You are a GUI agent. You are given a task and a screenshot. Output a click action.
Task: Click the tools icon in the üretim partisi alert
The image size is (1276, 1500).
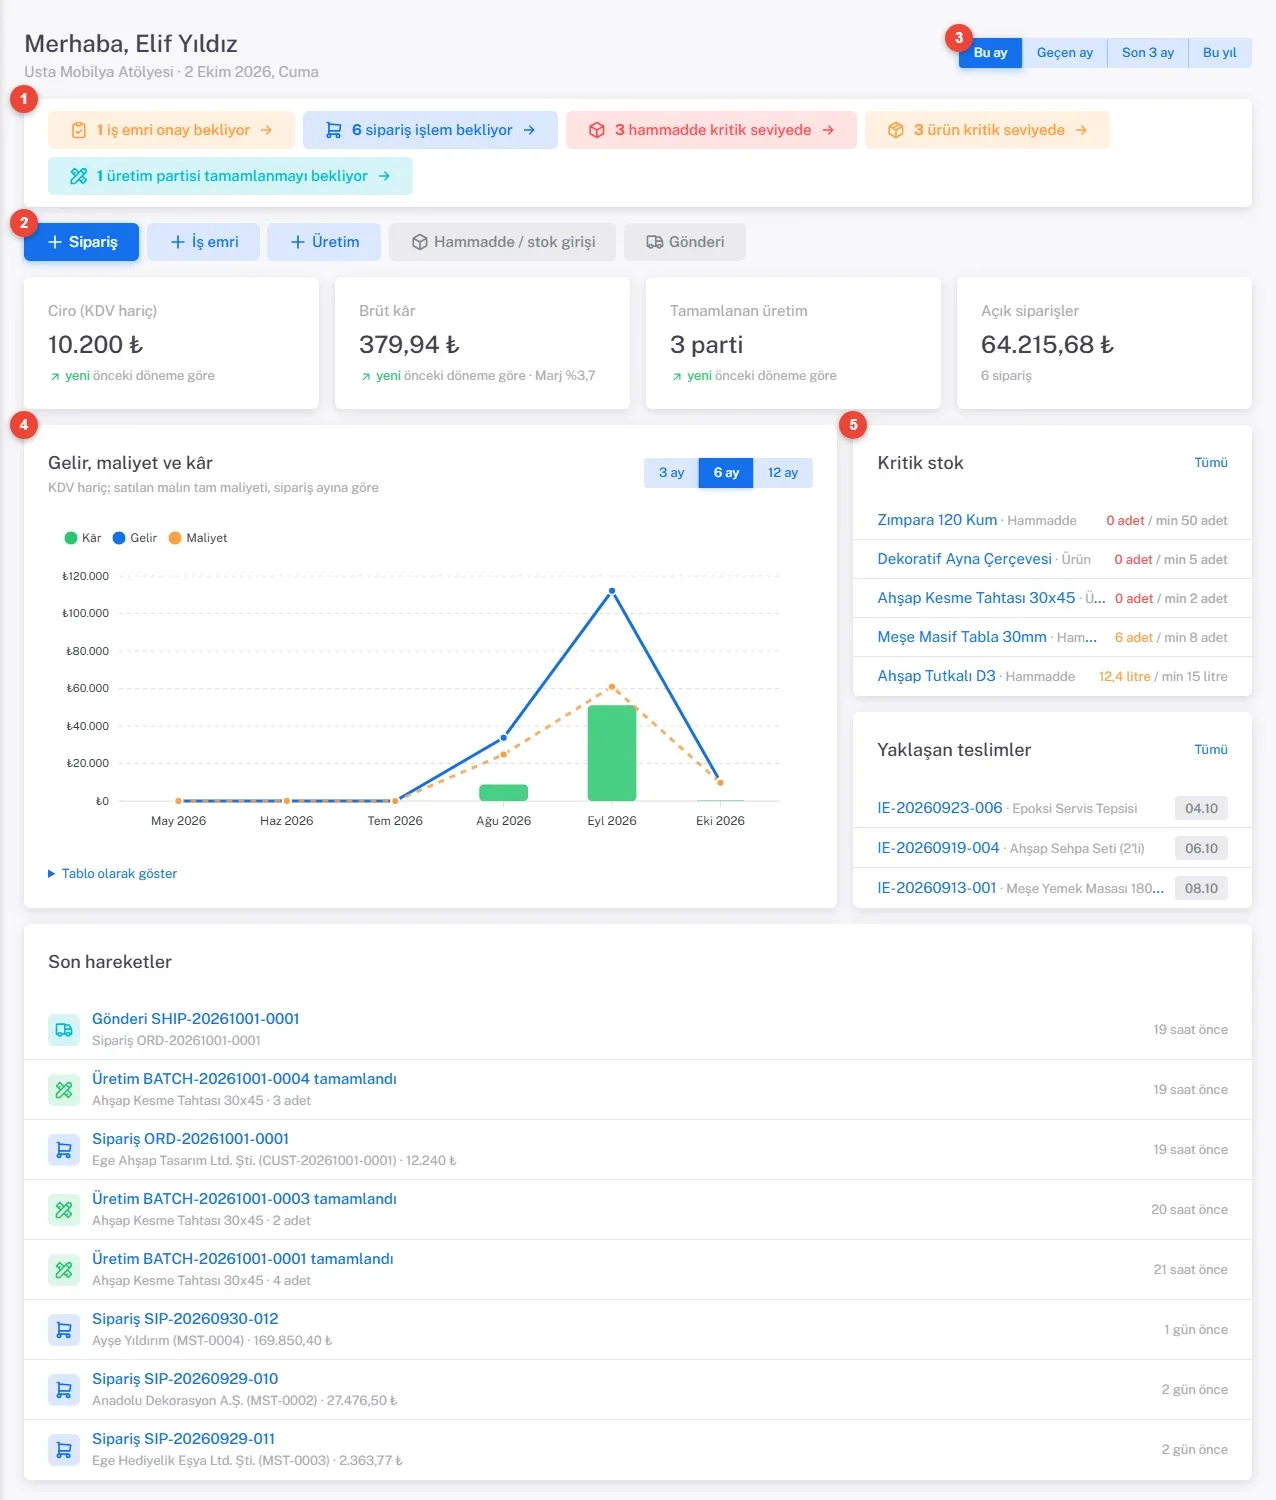coord(79,176)
